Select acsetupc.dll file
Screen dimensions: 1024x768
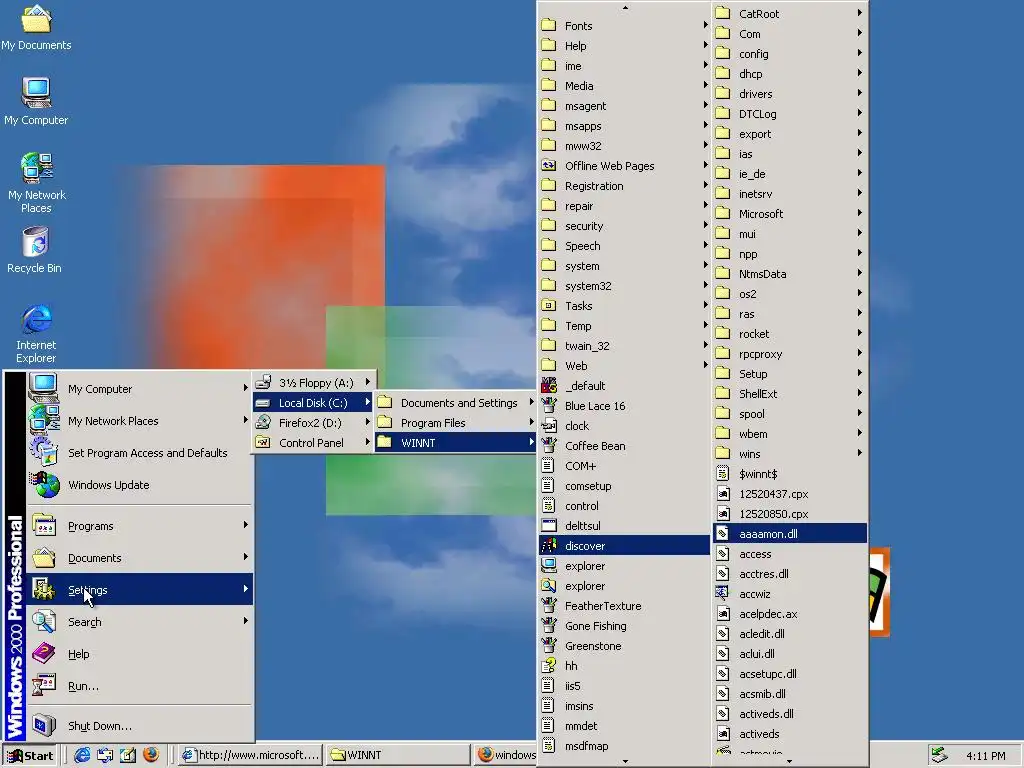[790, 674]
